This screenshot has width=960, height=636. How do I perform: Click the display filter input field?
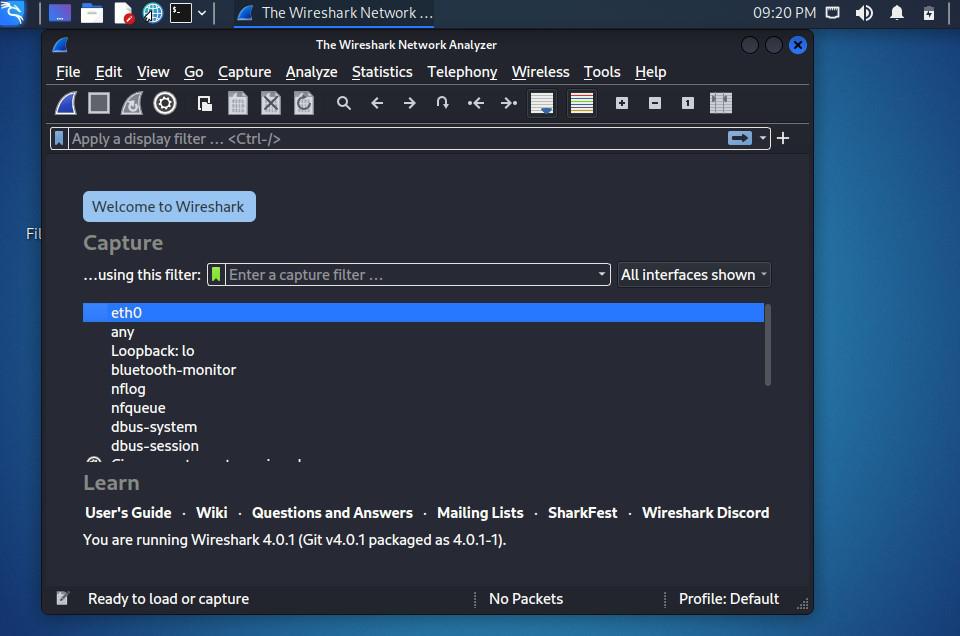(397, 138)
